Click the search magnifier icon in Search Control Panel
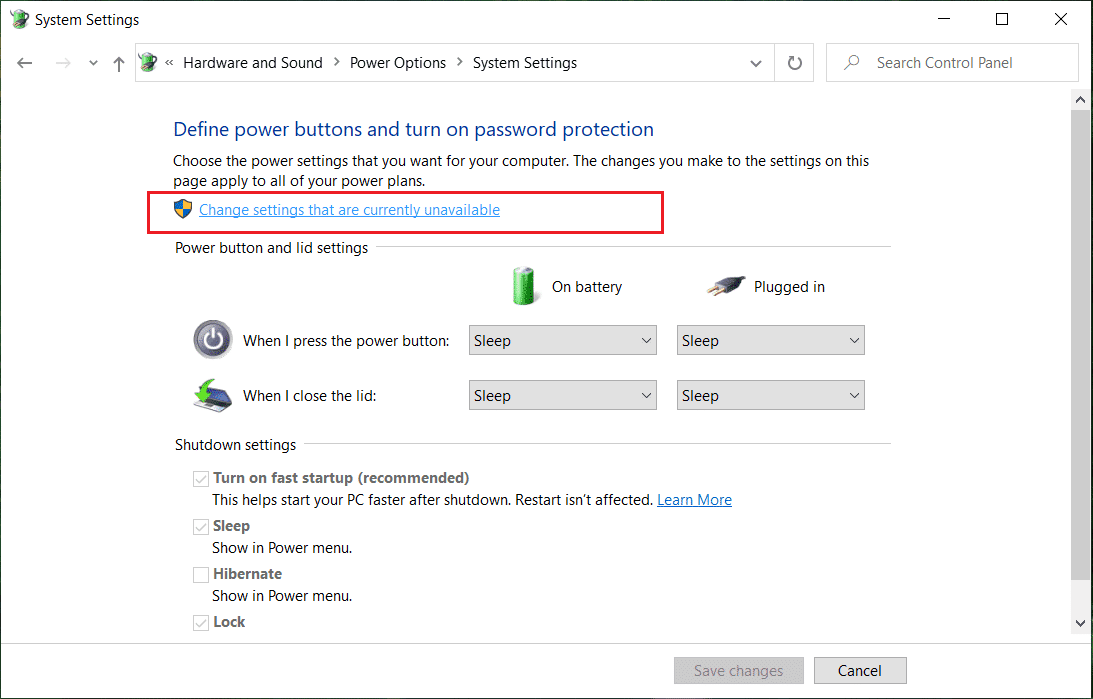The width and height of the screenshot is (1093, 699). pyautogui.click(x=850, y=62)
